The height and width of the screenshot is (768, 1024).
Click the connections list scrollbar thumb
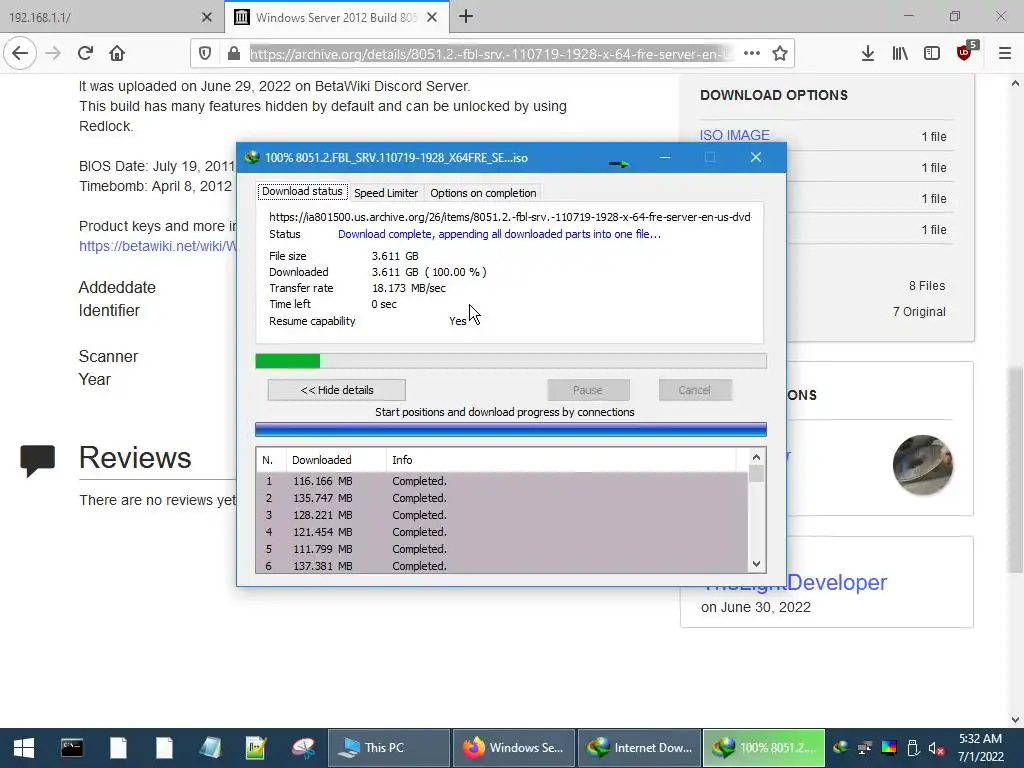[x=756, y=473]
